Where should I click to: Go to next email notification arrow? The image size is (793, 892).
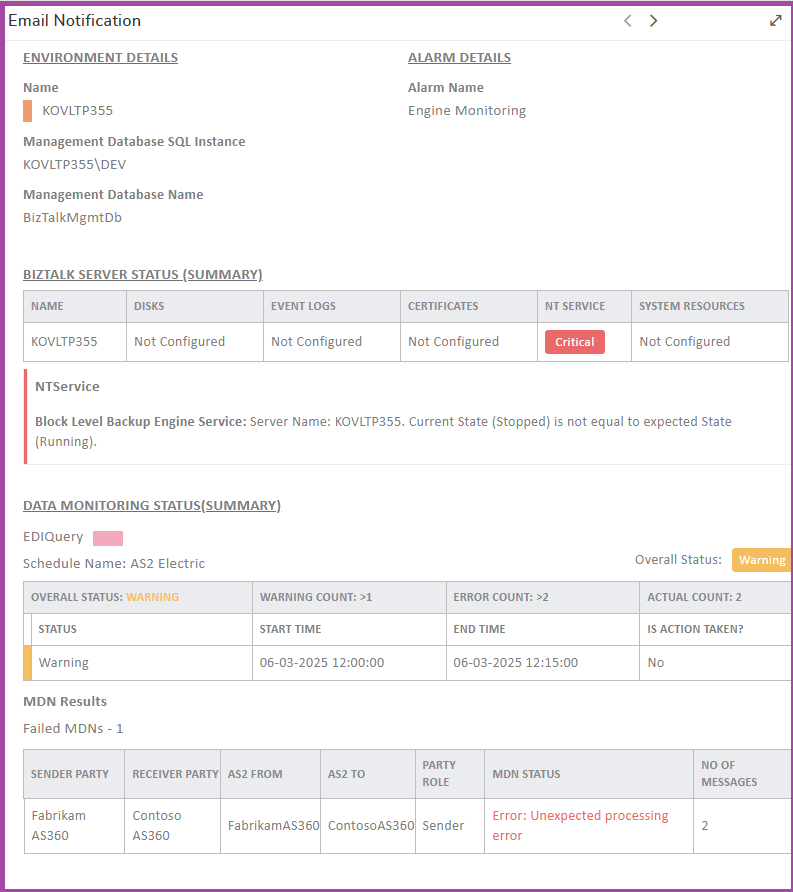coord(653,21)
